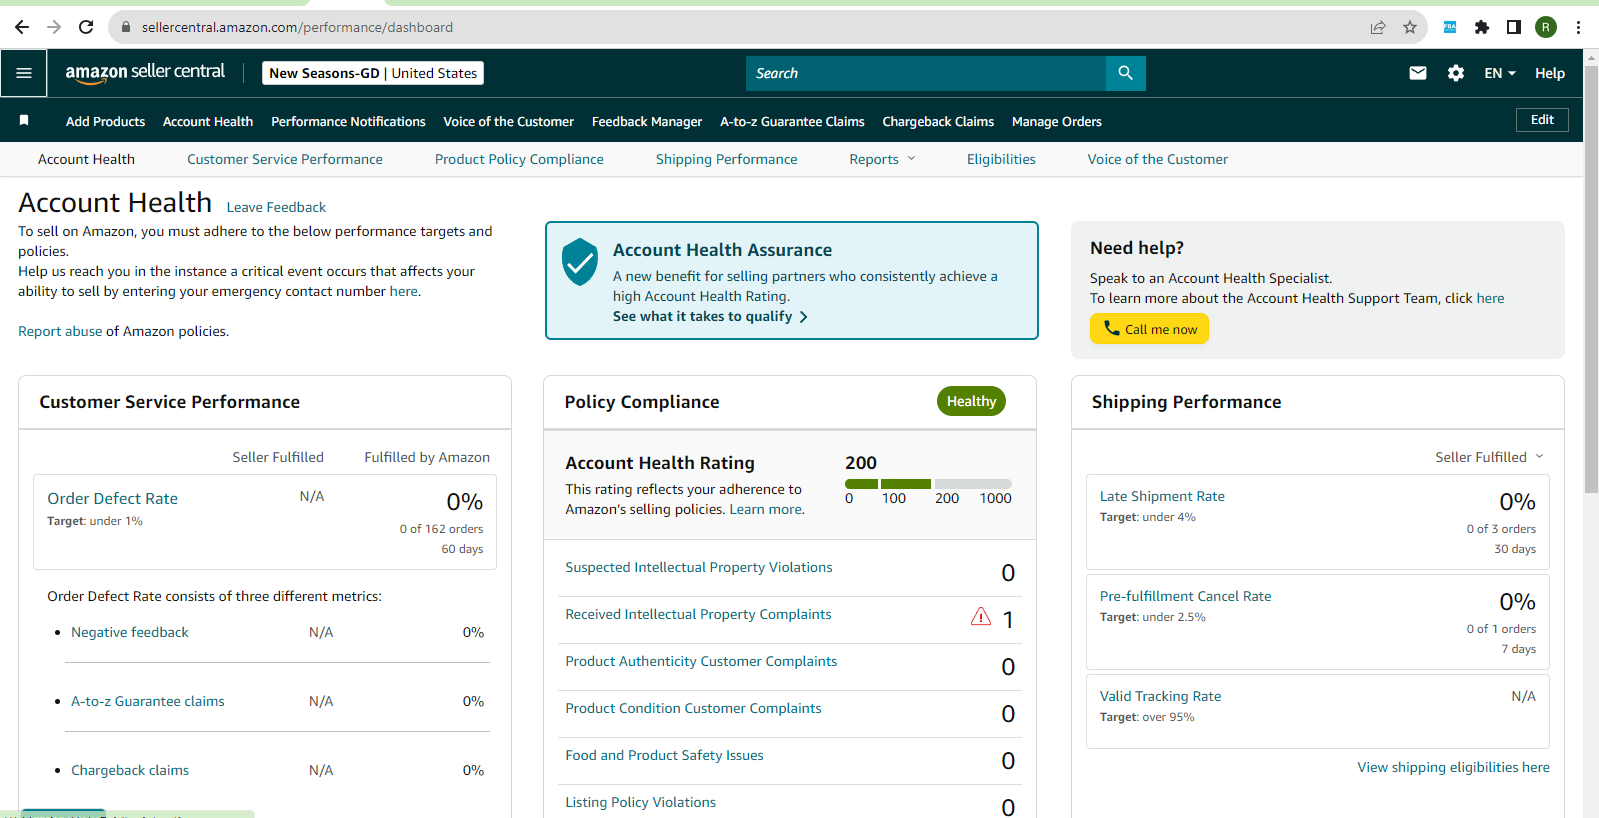
Task: Click the Leave Feedback link
Action: coord(276,207)
